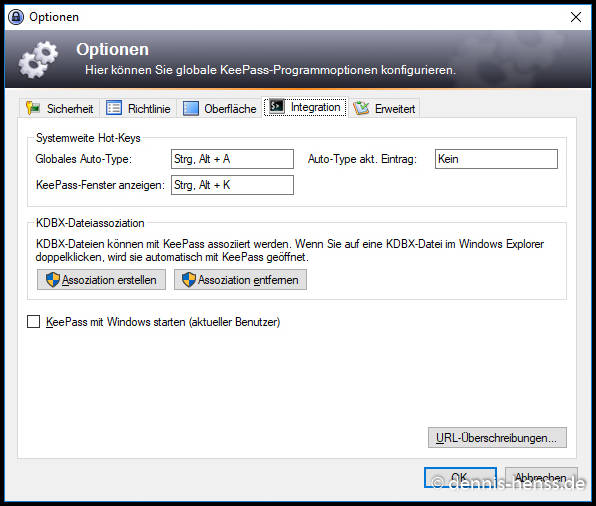This screenshot has width=596, height=506.
Task: Click the Globales Auto-Type label
Action: [x=84, y=159]
